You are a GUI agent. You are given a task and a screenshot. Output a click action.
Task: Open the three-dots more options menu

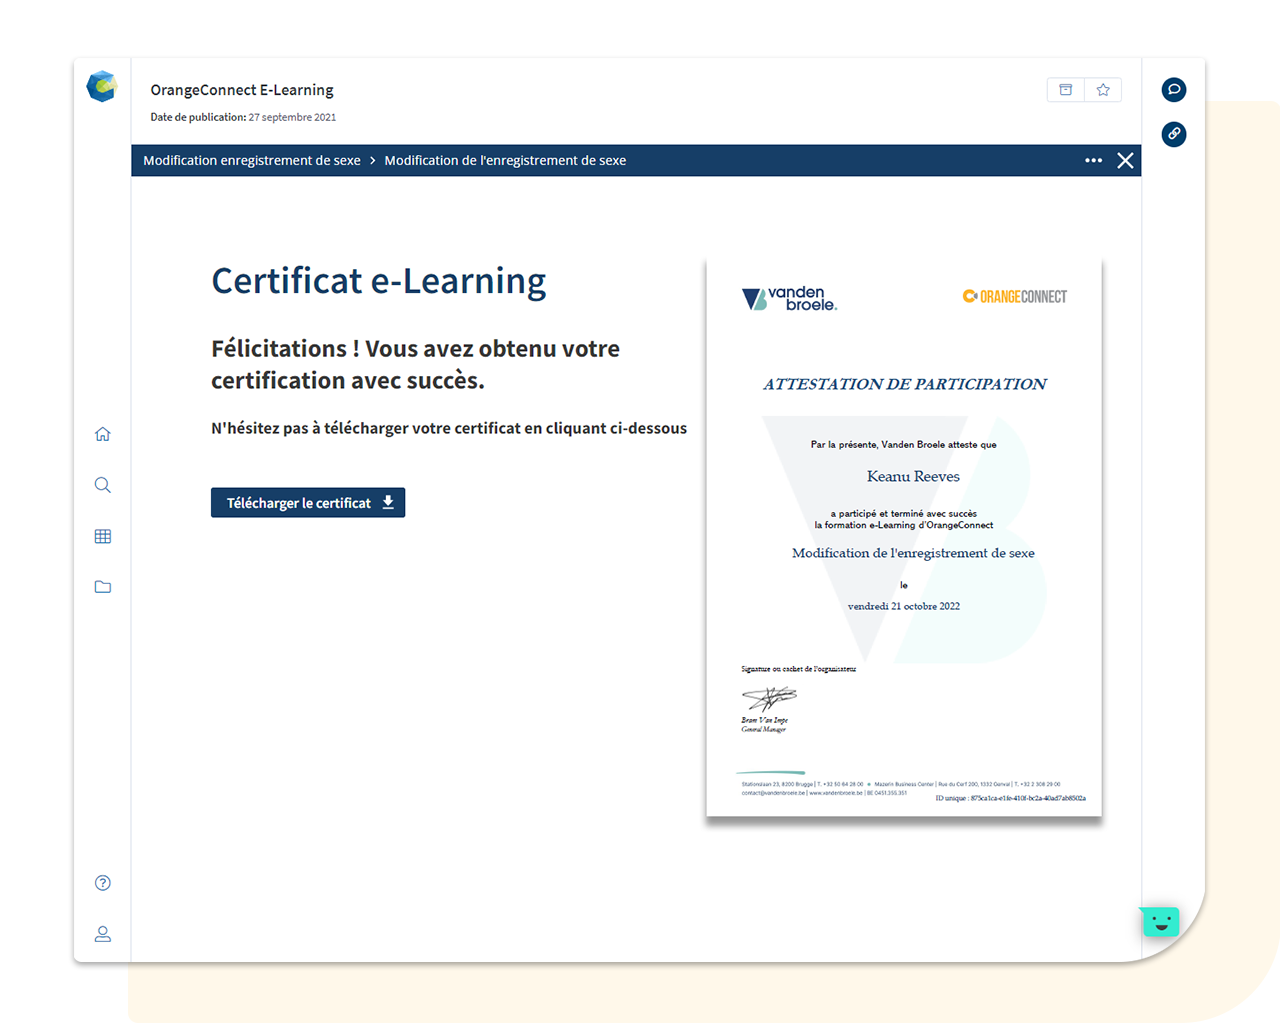tap(1093, 161)
